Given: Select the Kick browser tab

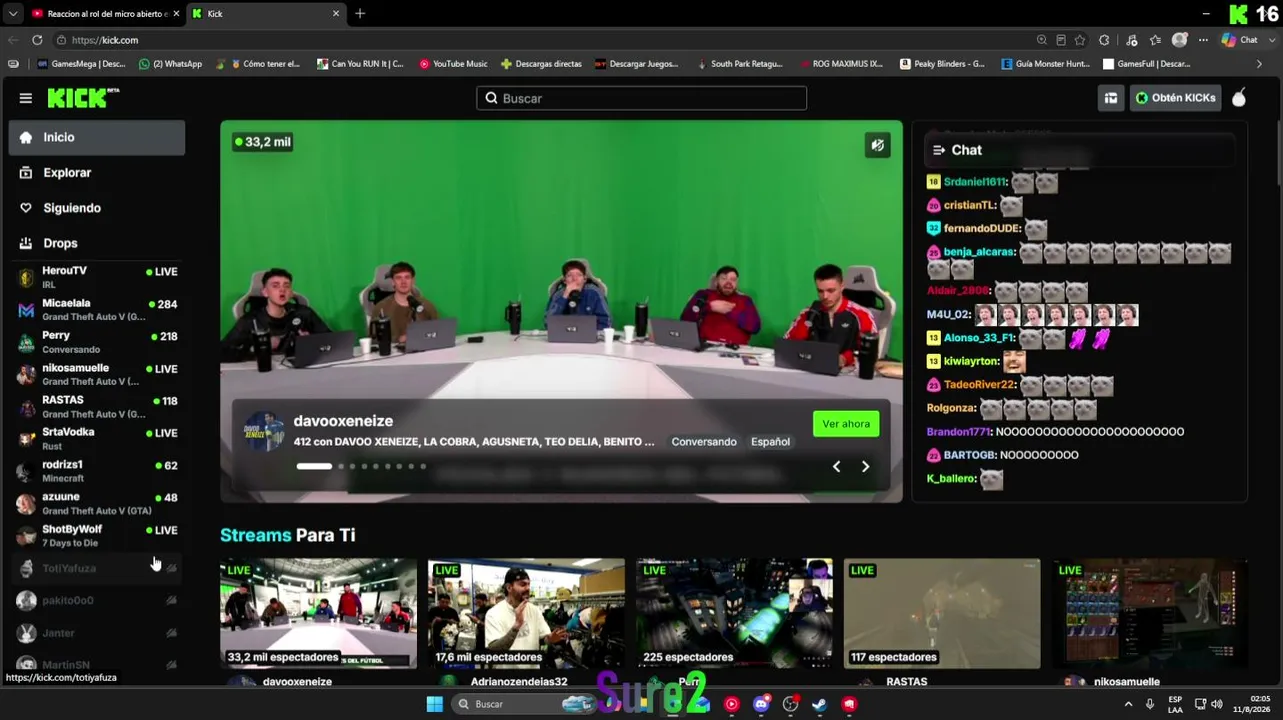Looking at the screenshot, I should [x=266, y=14].
